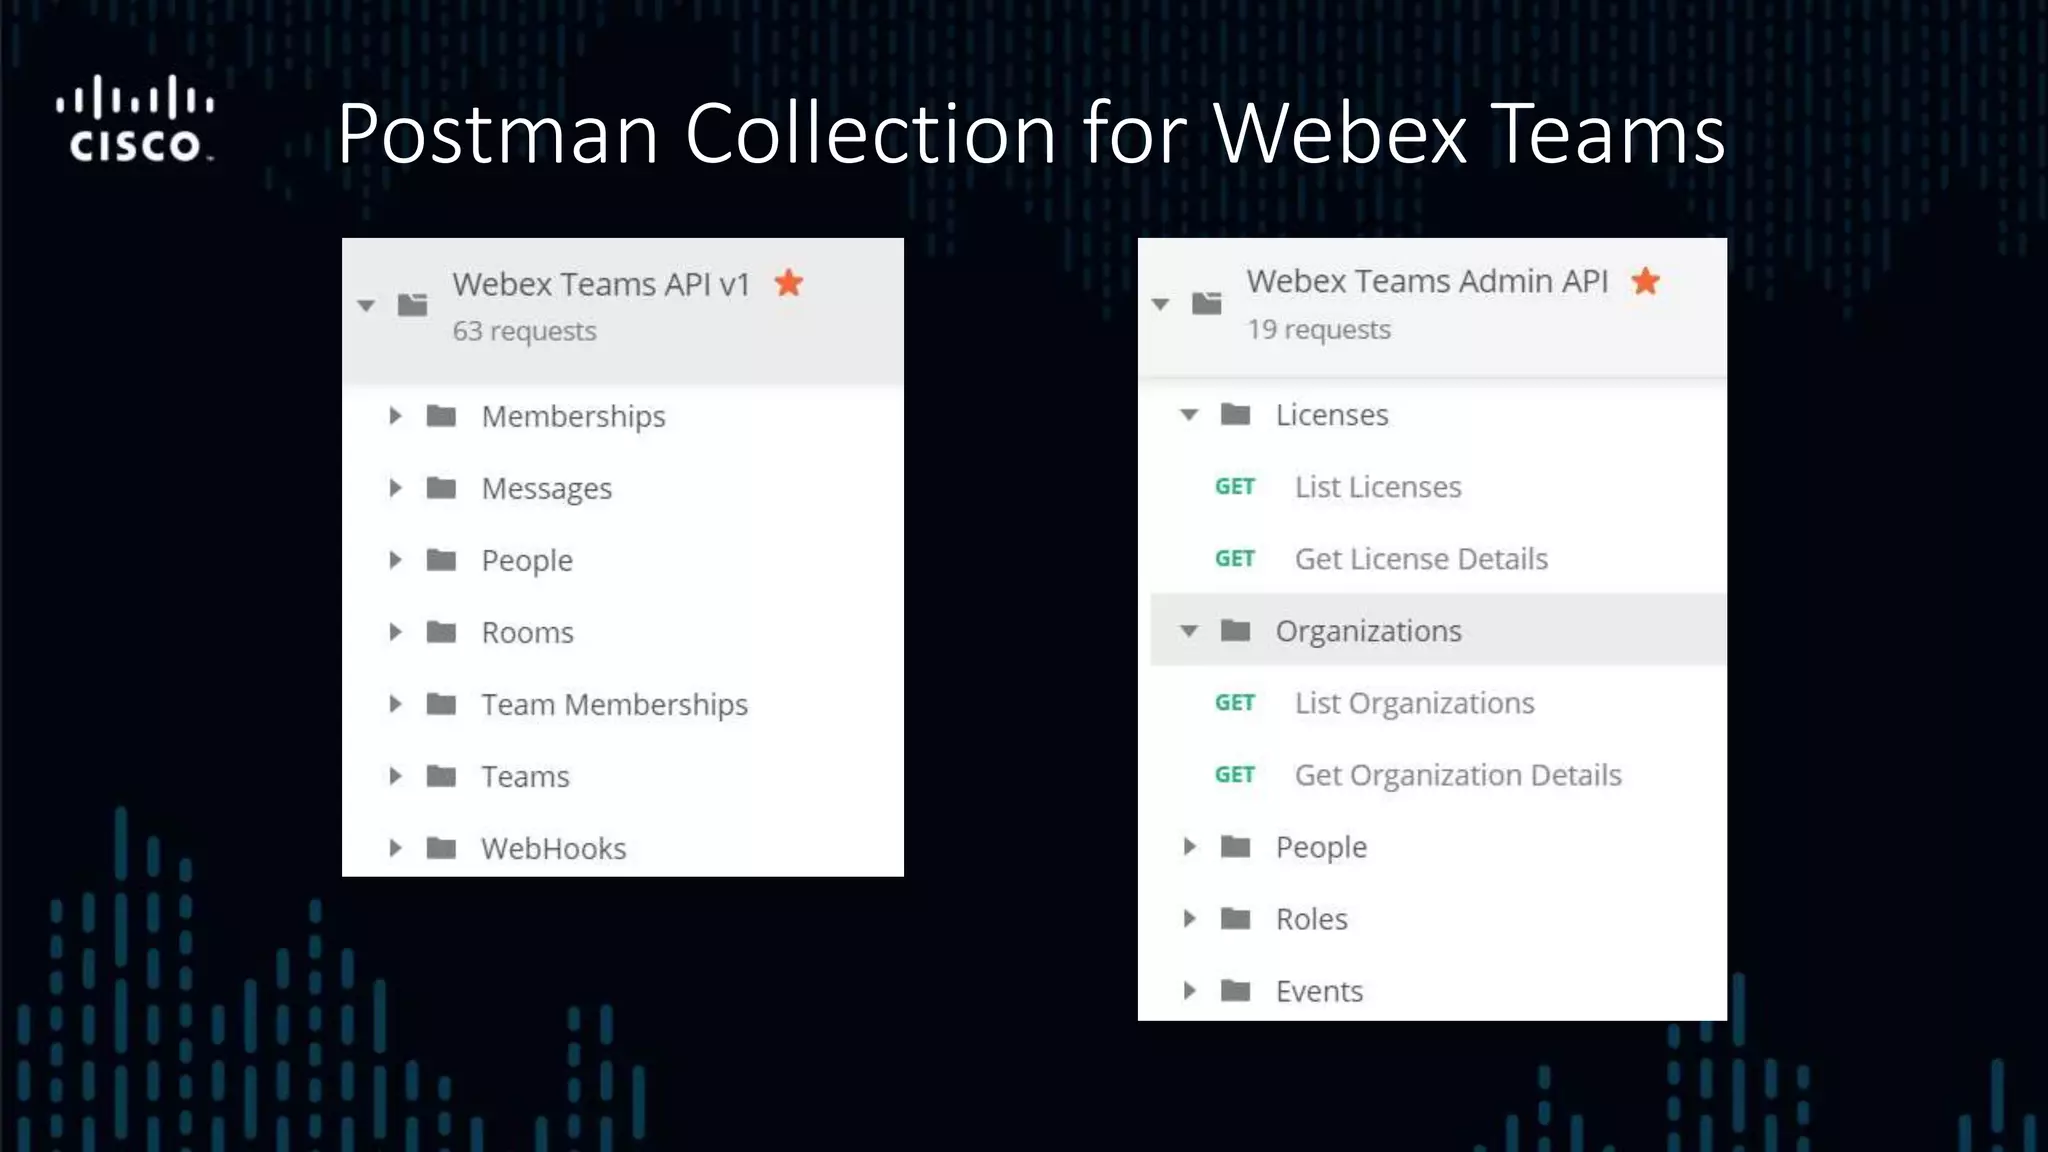Click the Teams folder icon

pyautogui.click(x=441, y=775)
